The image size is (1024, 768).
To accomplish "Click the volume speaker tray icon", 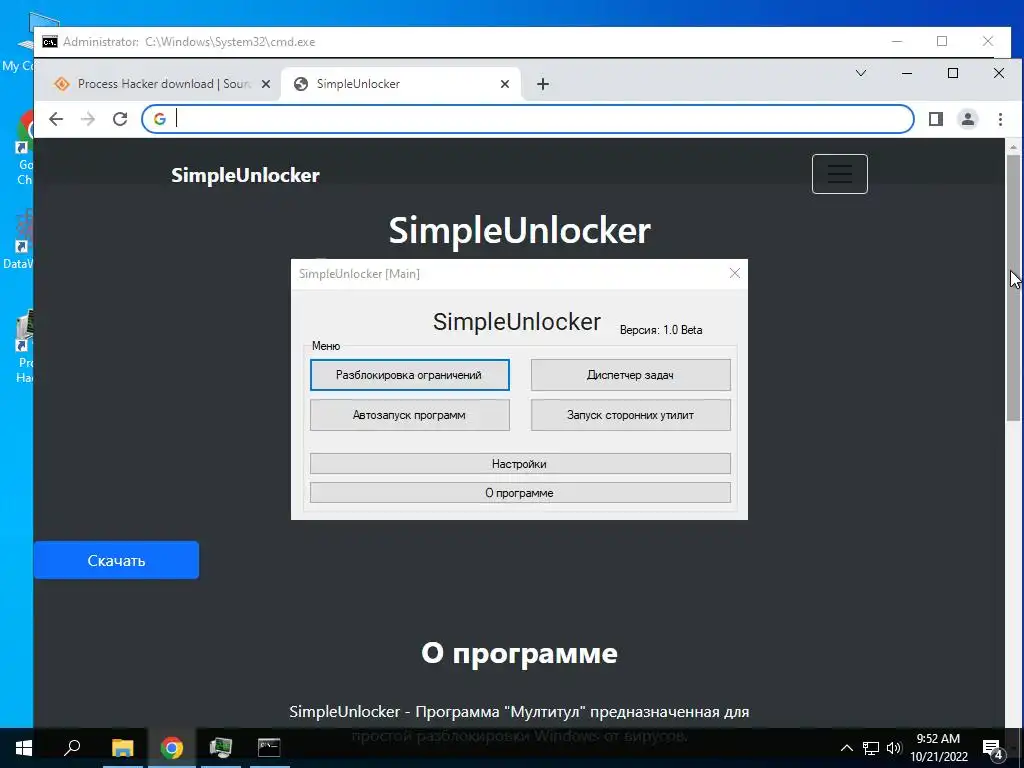I will [x=894, y=748].
